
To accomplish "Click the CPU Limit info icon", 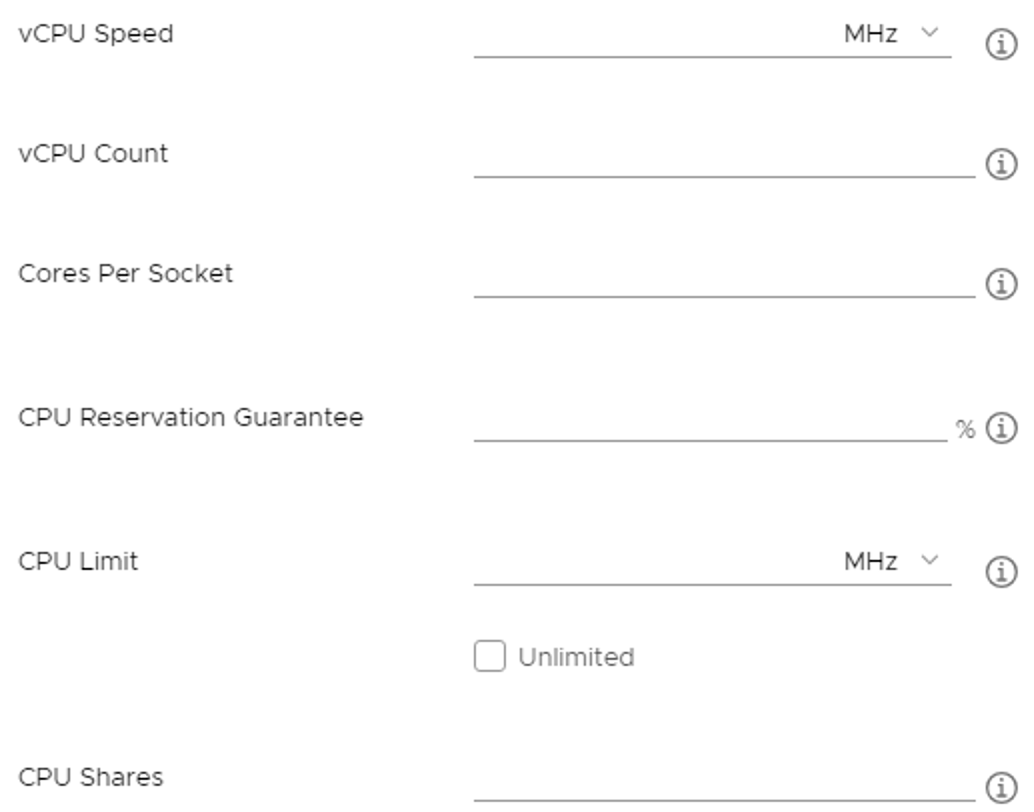I will tap(1001, 572).
